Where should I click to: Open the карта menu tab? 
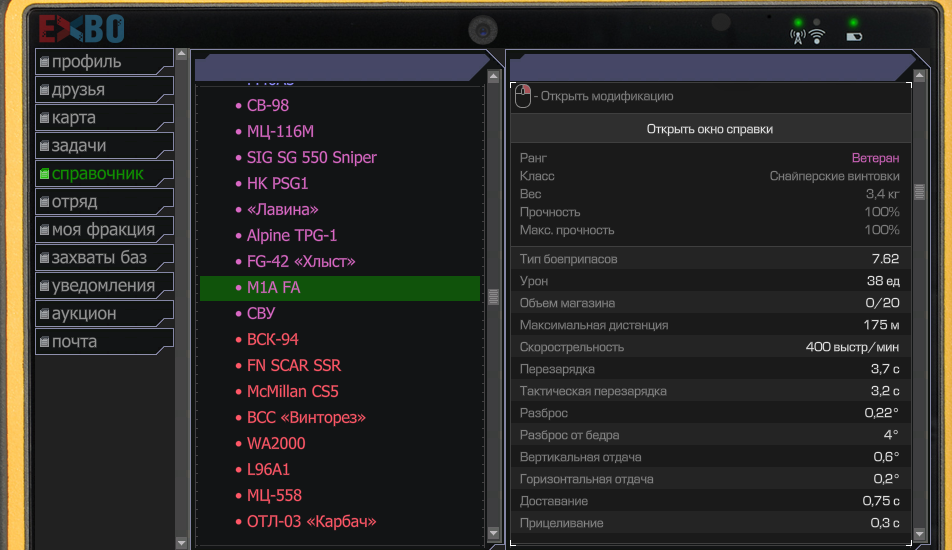point(104,117)
